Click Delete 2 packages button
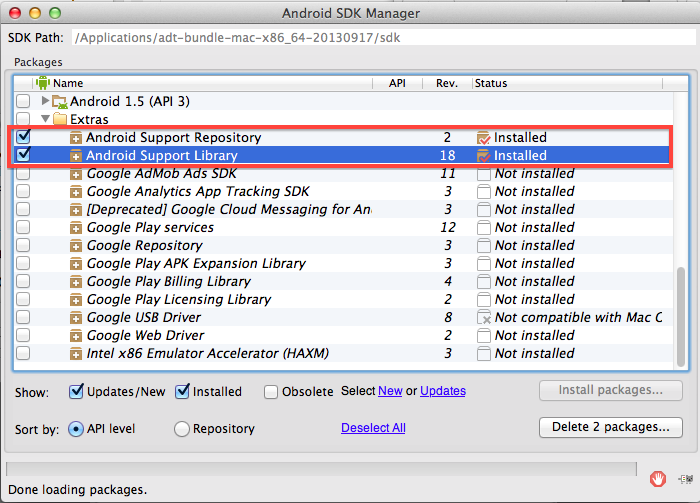Viewport: 700px width, 503px height. (x=611, y=428)
